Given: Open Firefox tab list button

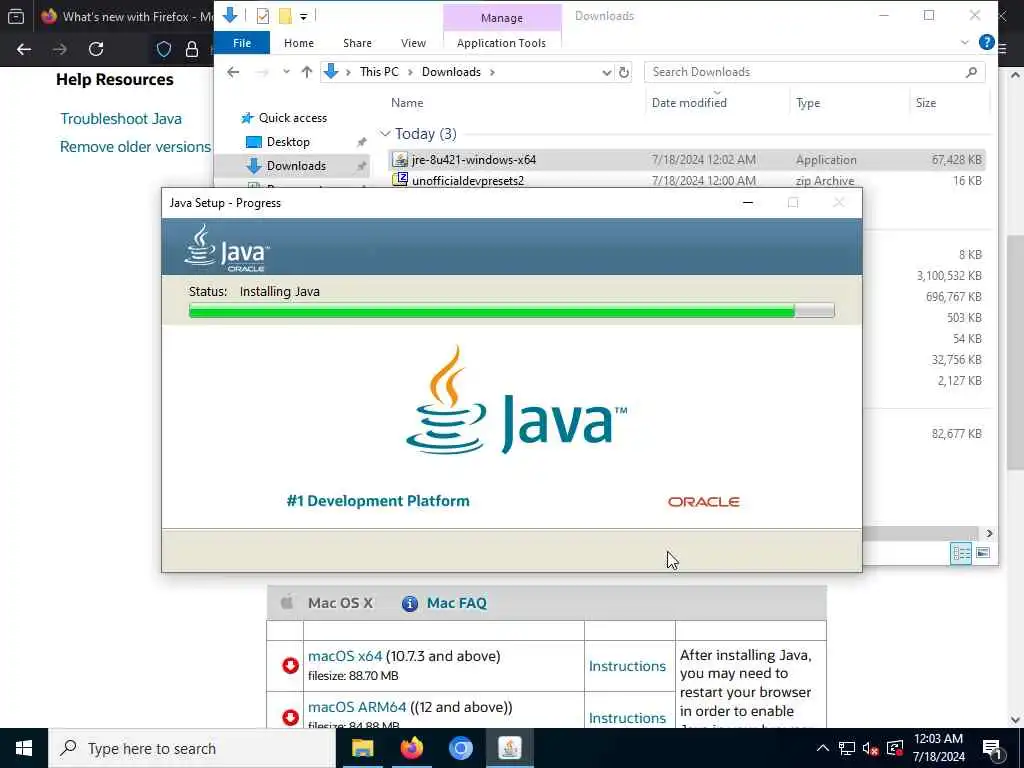Looking at the screenshot, I should pos(16,16).
